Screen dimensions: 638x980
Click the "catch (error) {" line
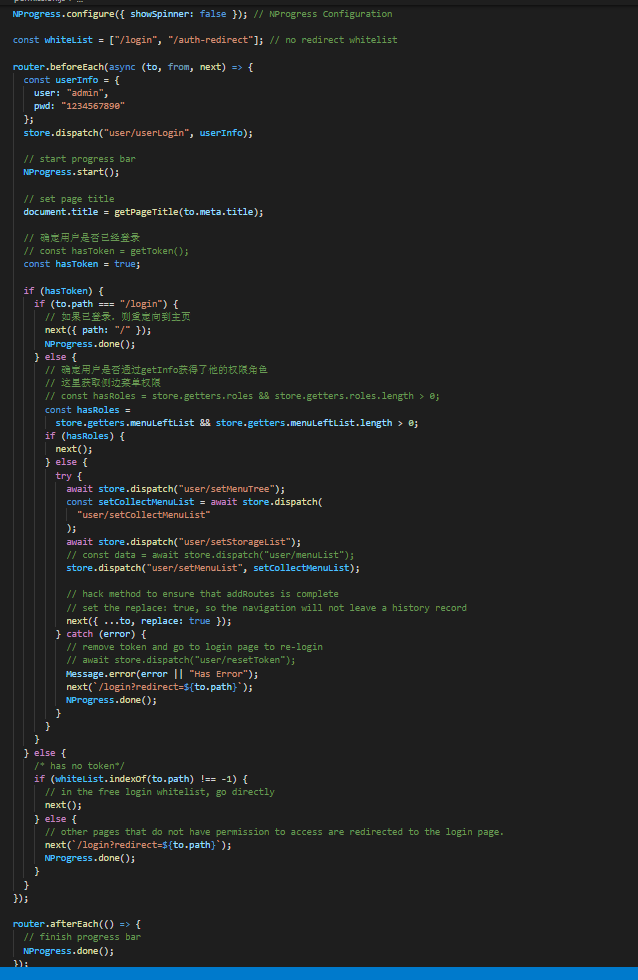point(101,634)
